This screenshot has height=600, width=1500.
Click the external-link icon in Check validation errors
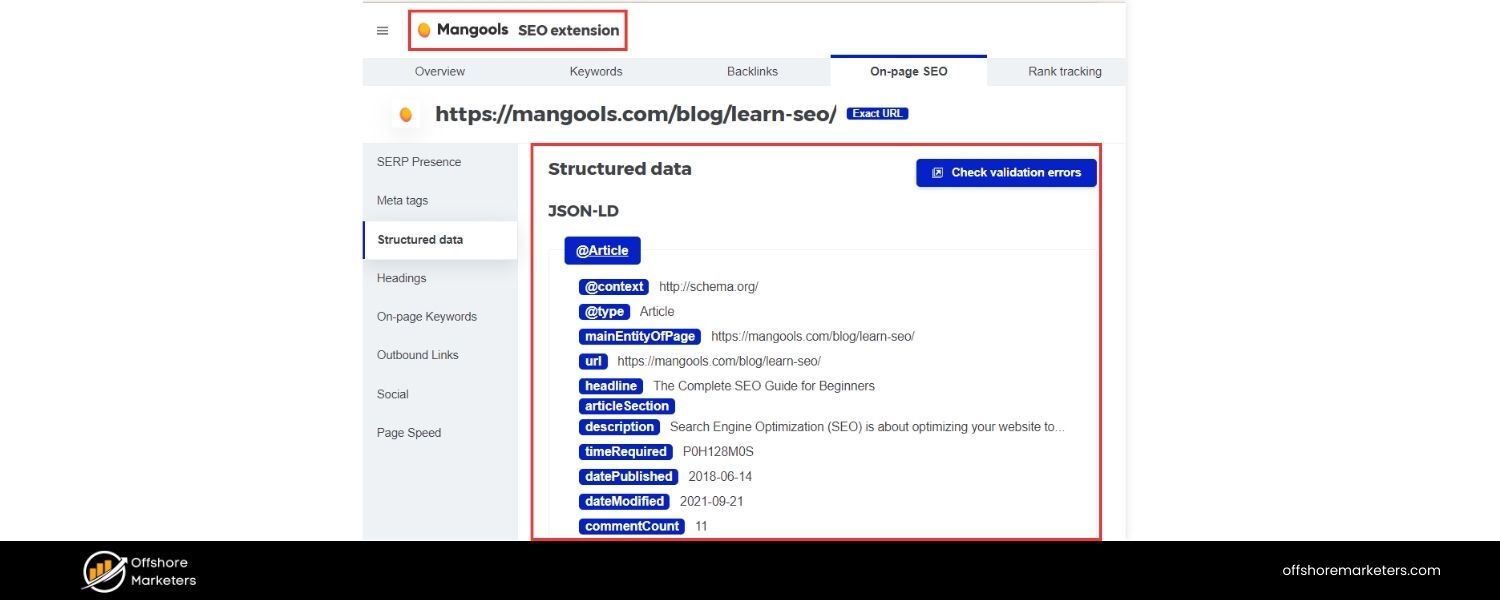point(937,173)
